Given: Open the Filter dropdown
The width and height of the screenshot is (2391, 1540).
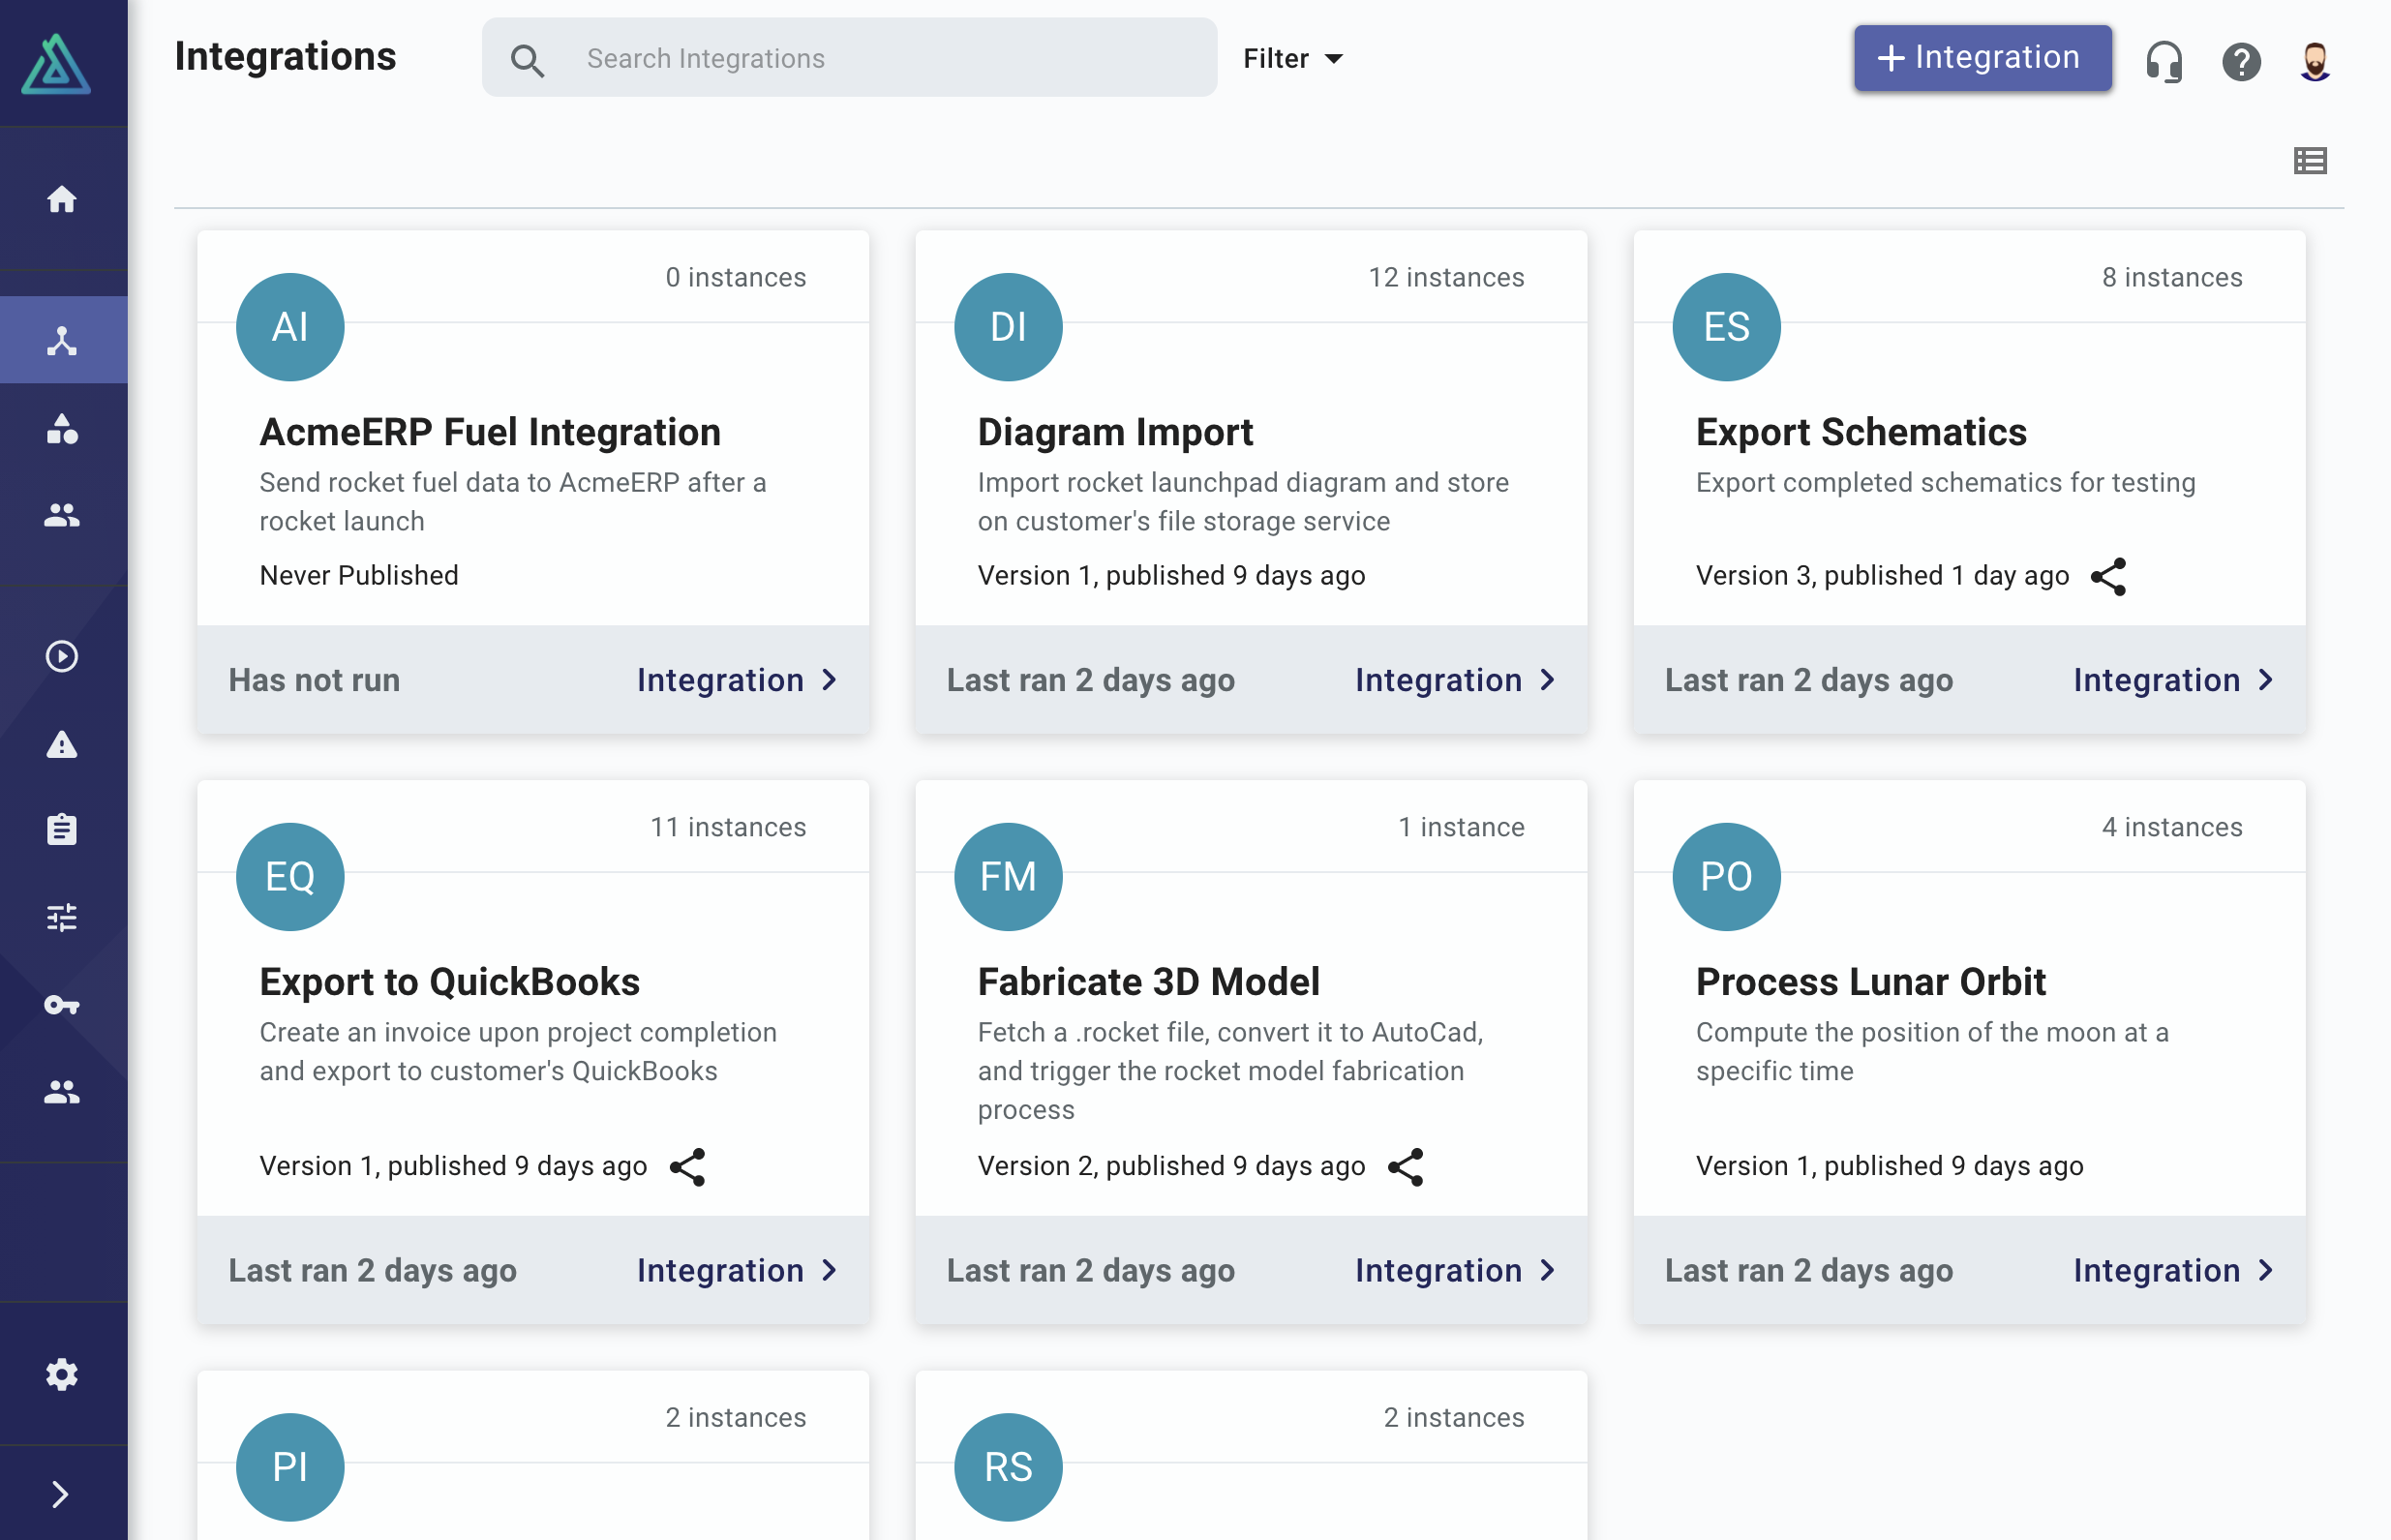Looking at the screenshot, I should [1293, 58].
